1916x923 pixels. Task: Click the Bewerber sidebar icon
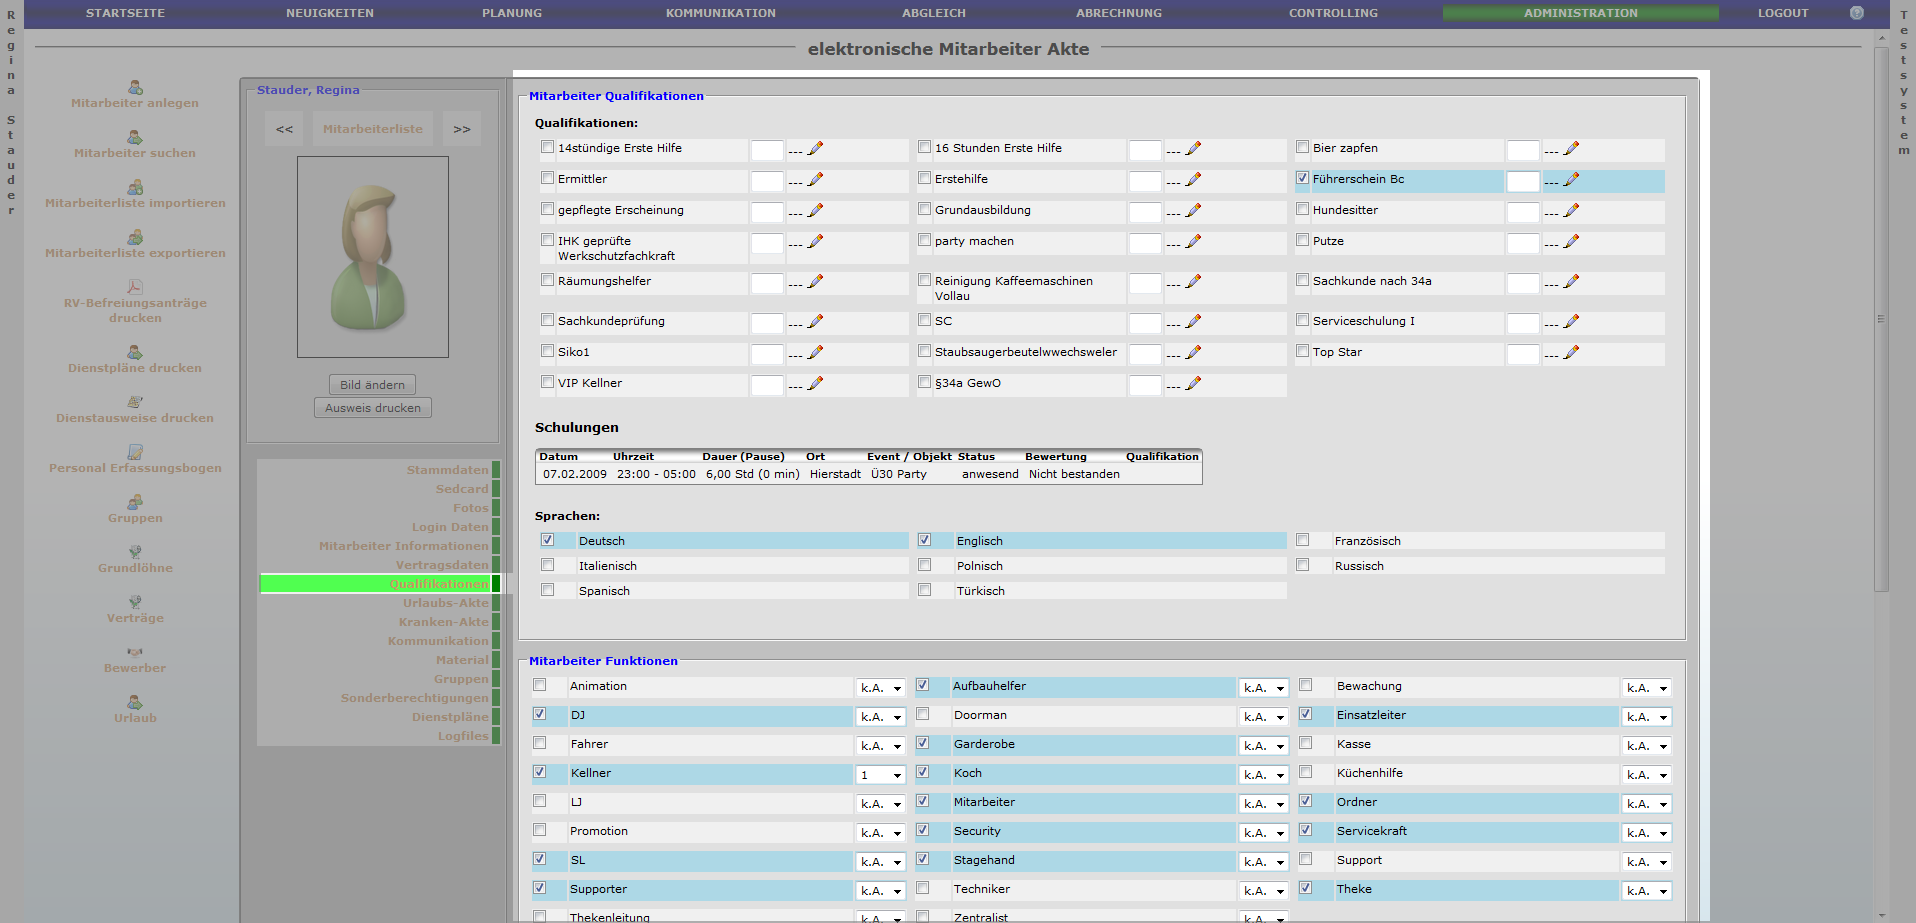(x=135, y=652)
